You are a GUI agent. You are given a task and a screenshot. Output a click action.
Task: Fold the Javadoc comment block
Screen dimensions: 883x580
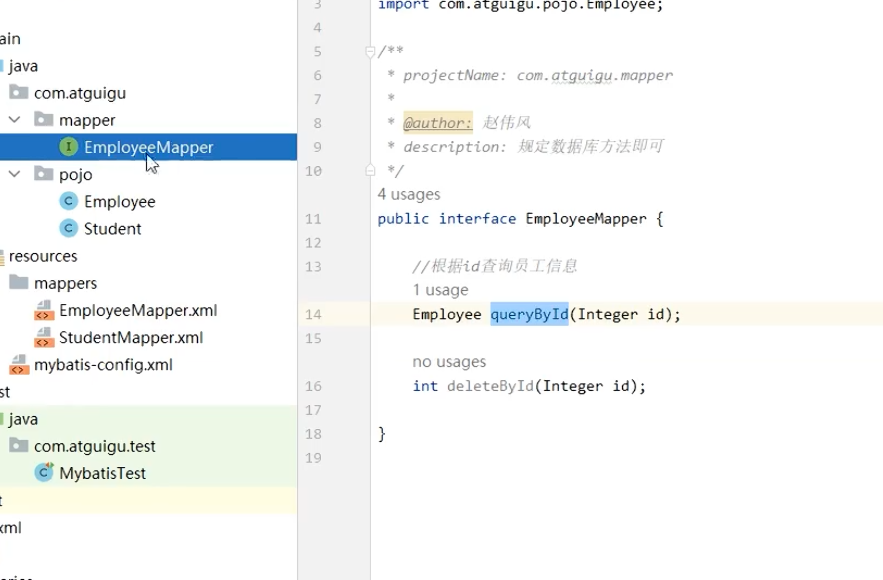(370, 51)
